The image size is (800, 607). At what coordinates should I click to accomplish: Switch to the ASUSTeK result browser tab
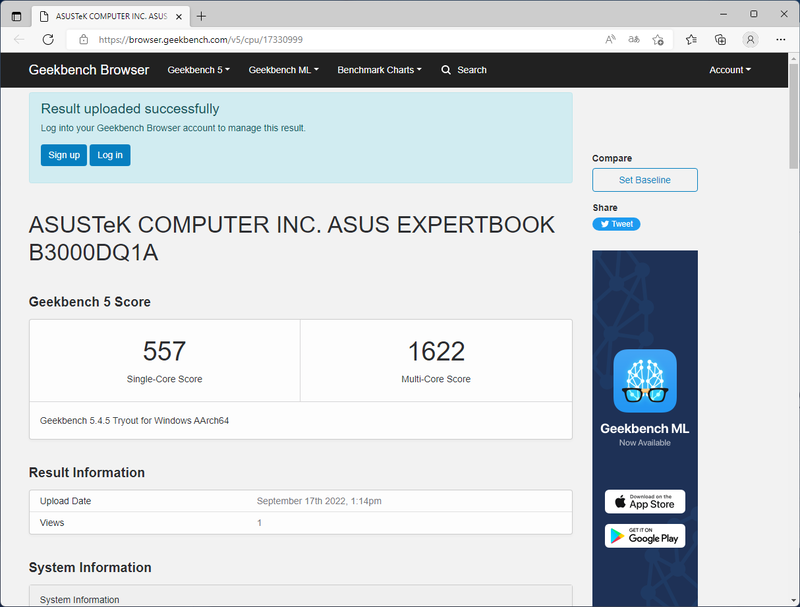click(110, 16)
